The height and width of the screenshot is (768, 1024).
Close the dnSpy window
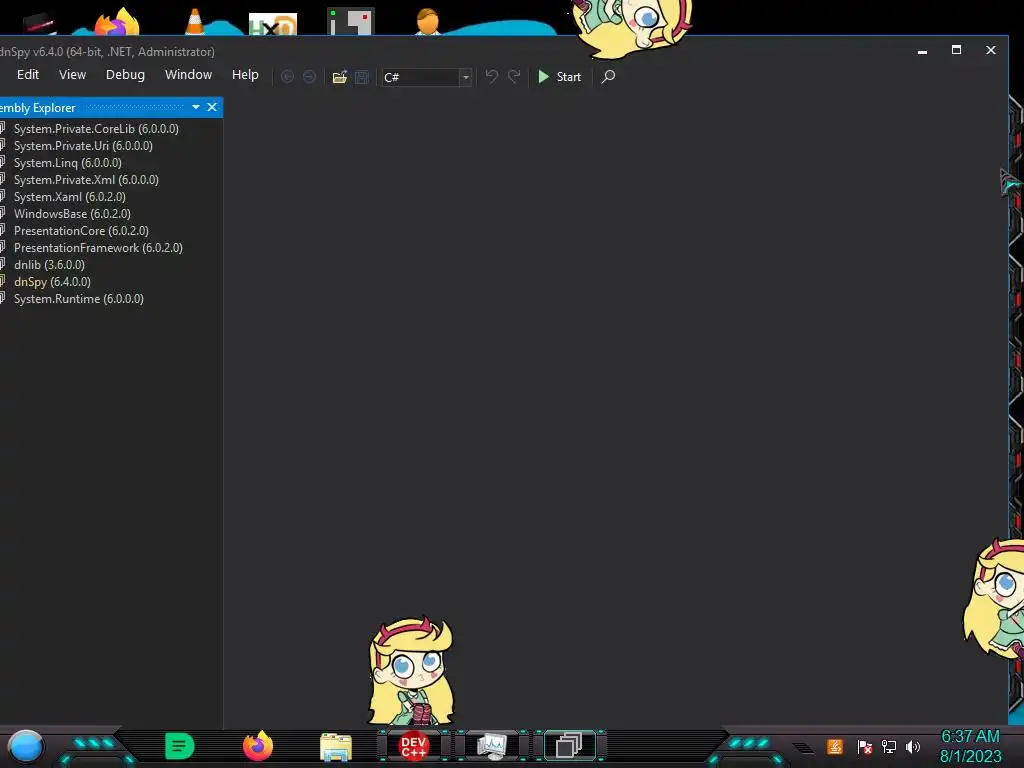coord(991,50)
